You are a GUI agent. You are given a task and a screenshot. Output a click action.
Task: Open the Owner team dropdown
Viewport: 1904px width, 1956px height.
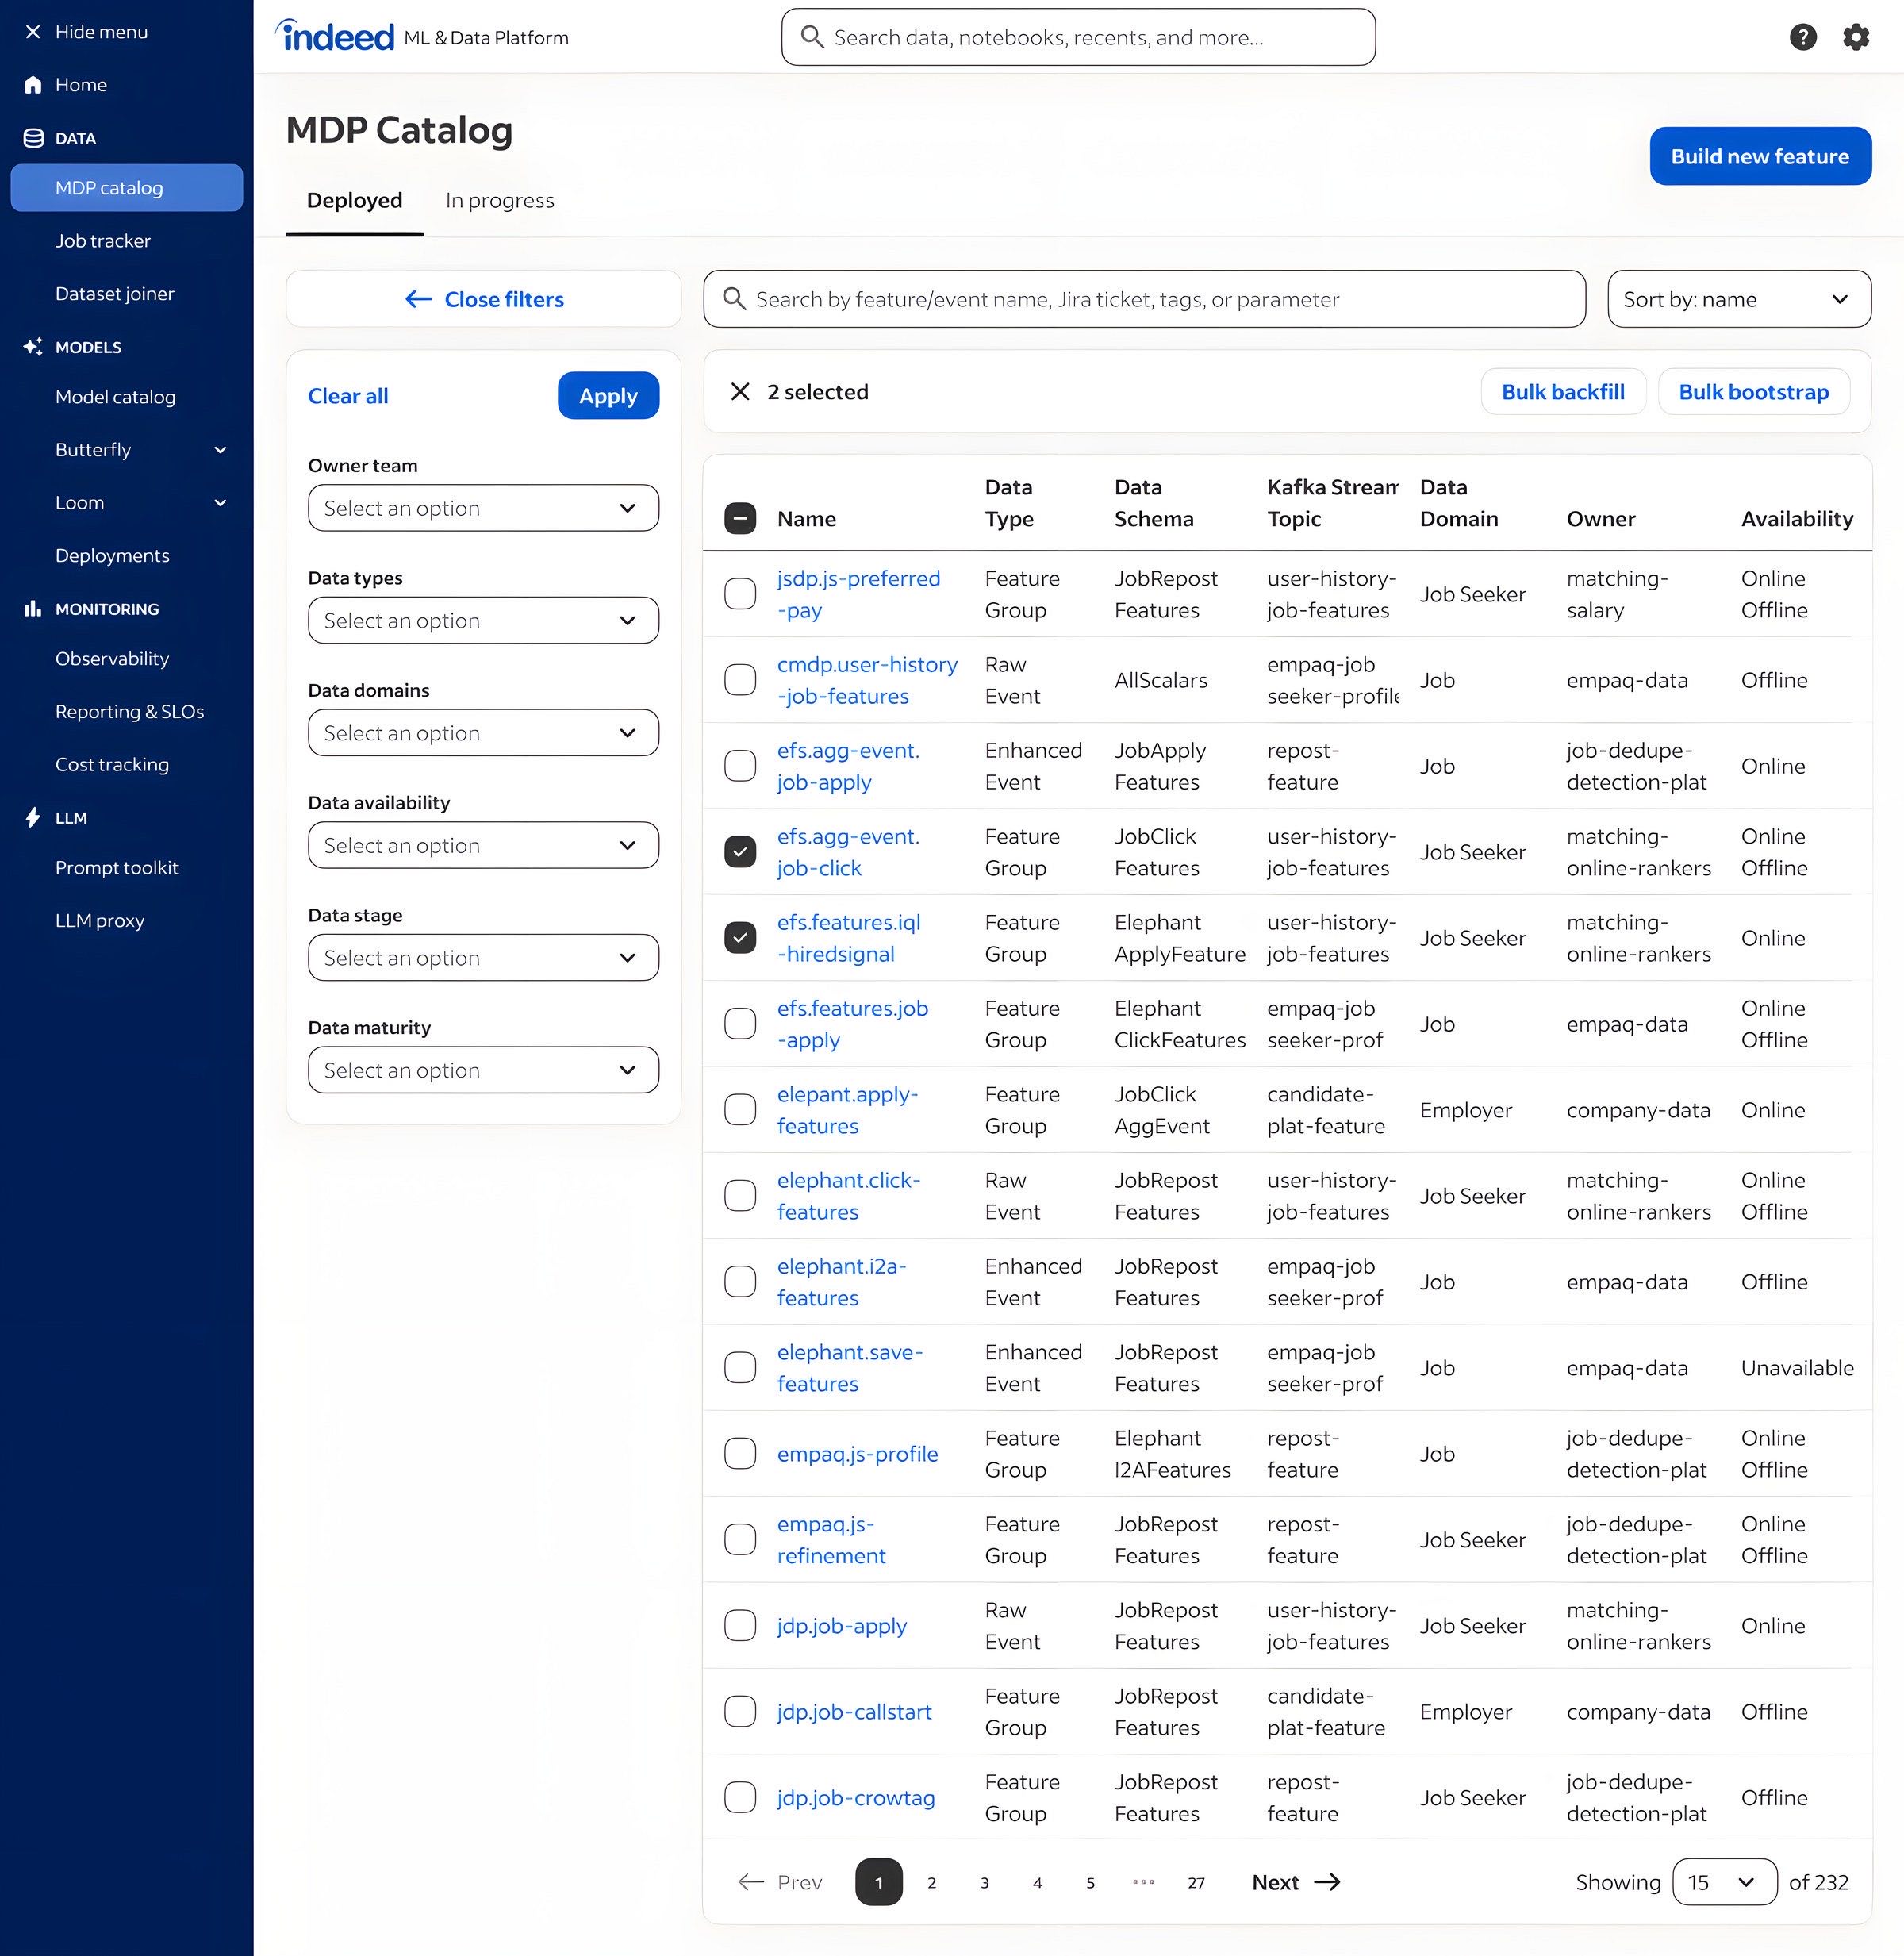[x=483, y=508]
